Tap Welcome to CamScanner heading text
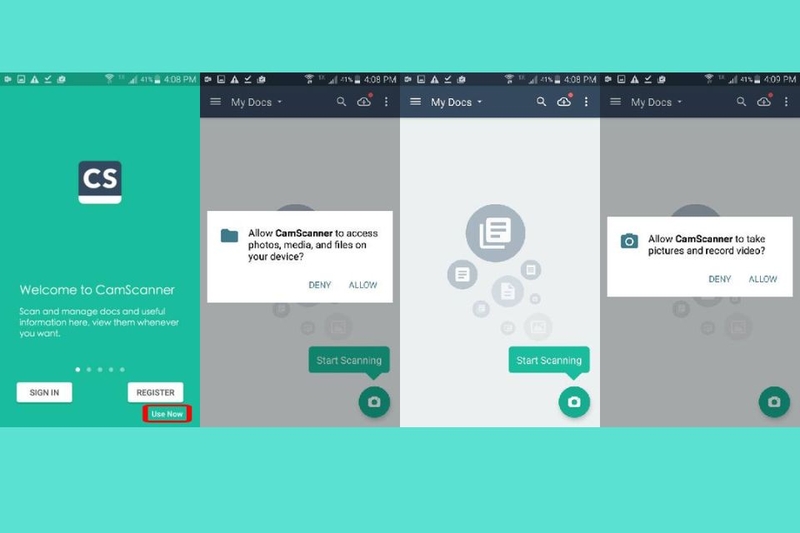 pos(97,290)
